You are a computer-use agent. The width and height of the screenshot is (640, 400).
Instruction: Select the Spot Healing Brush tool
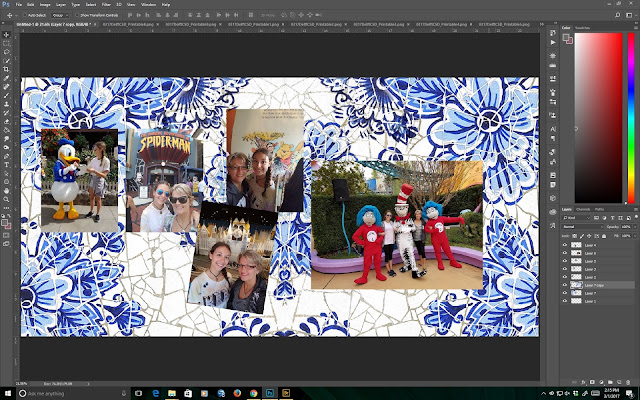coord(7,87)
